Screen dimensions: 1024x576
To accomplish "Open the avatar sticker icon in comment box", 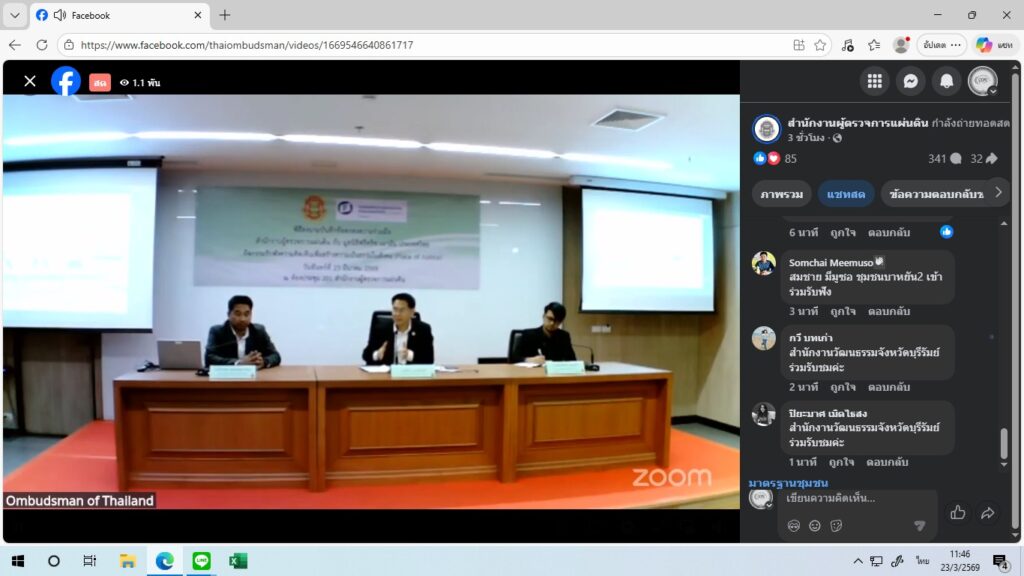I will (794, 526).
